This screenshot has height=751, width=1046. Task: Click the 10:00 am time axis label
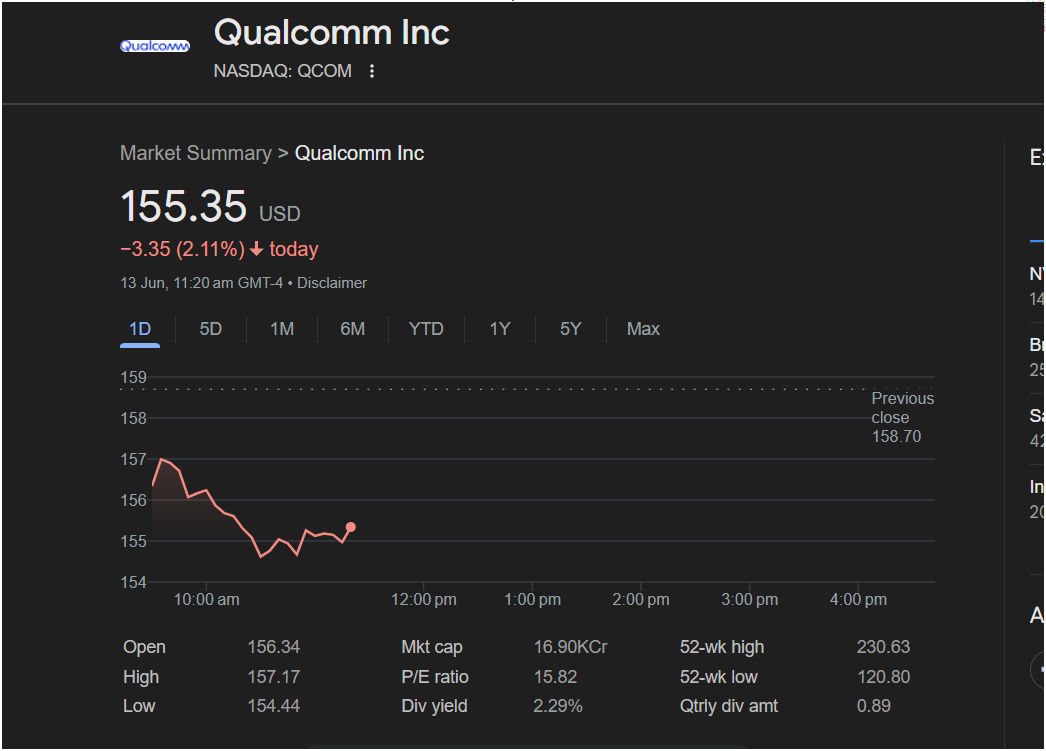tap(206, 600)
